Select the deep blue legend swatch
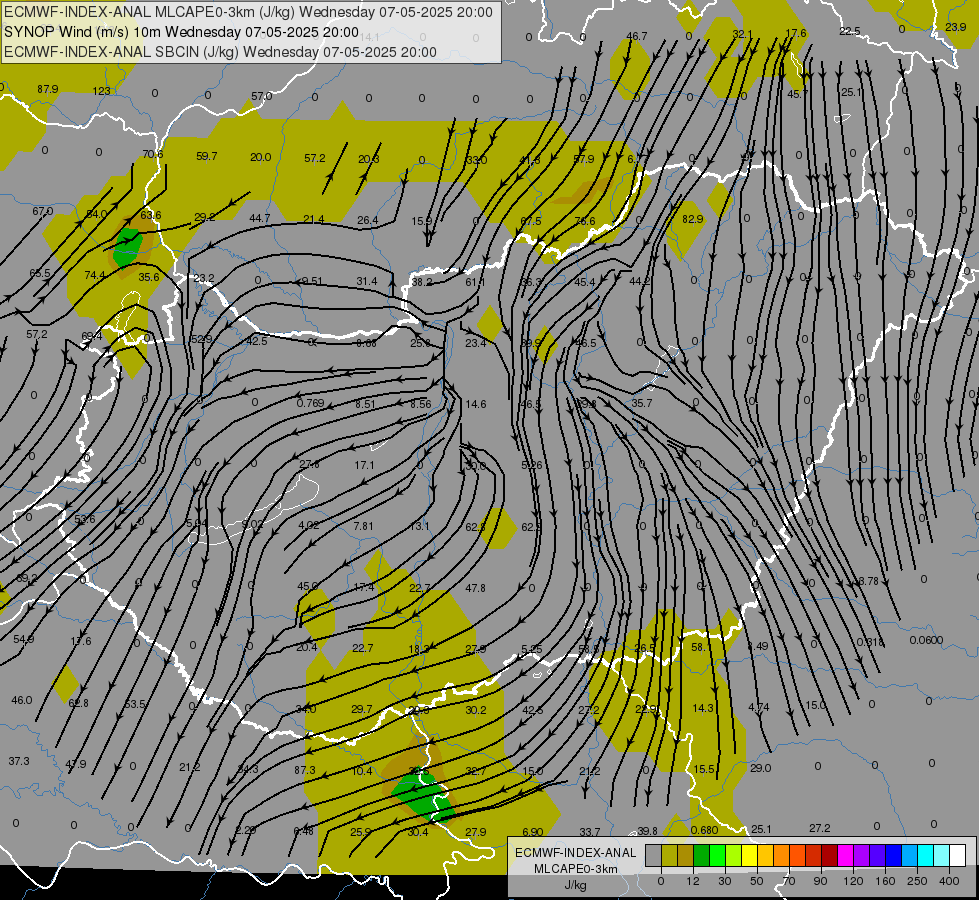Image resolution: width=979 pixels, height=900 pixels. pyautogui.click(x=893, y=855)
